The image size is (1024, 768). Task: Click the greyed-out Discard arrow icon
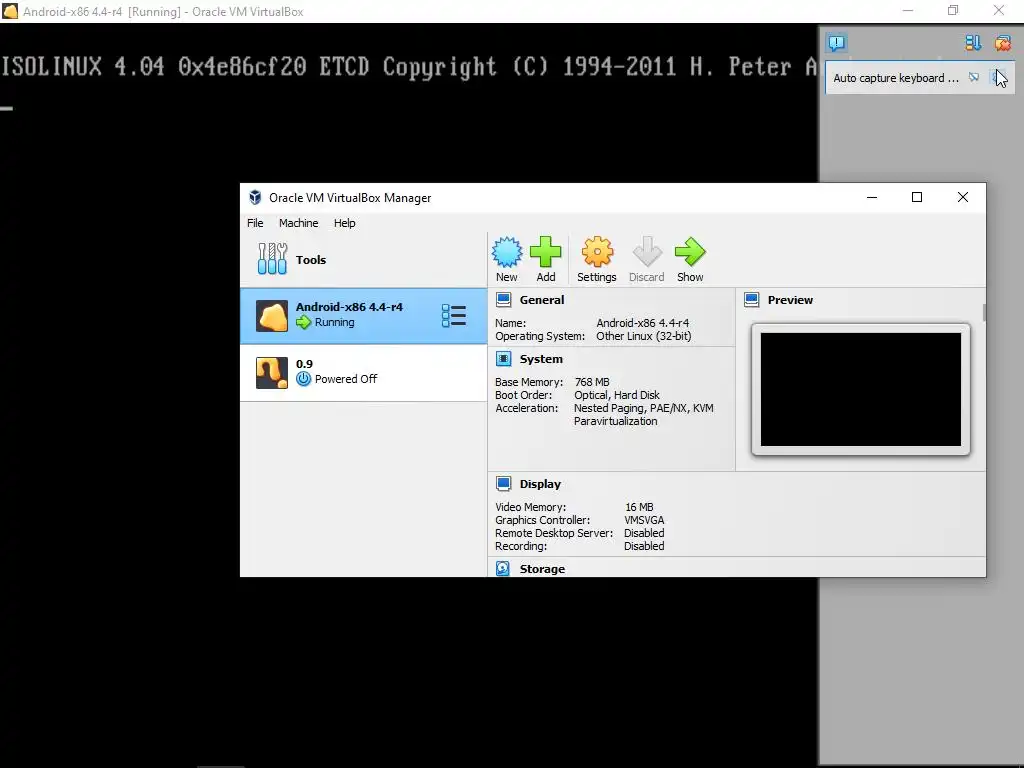(647, 252)
